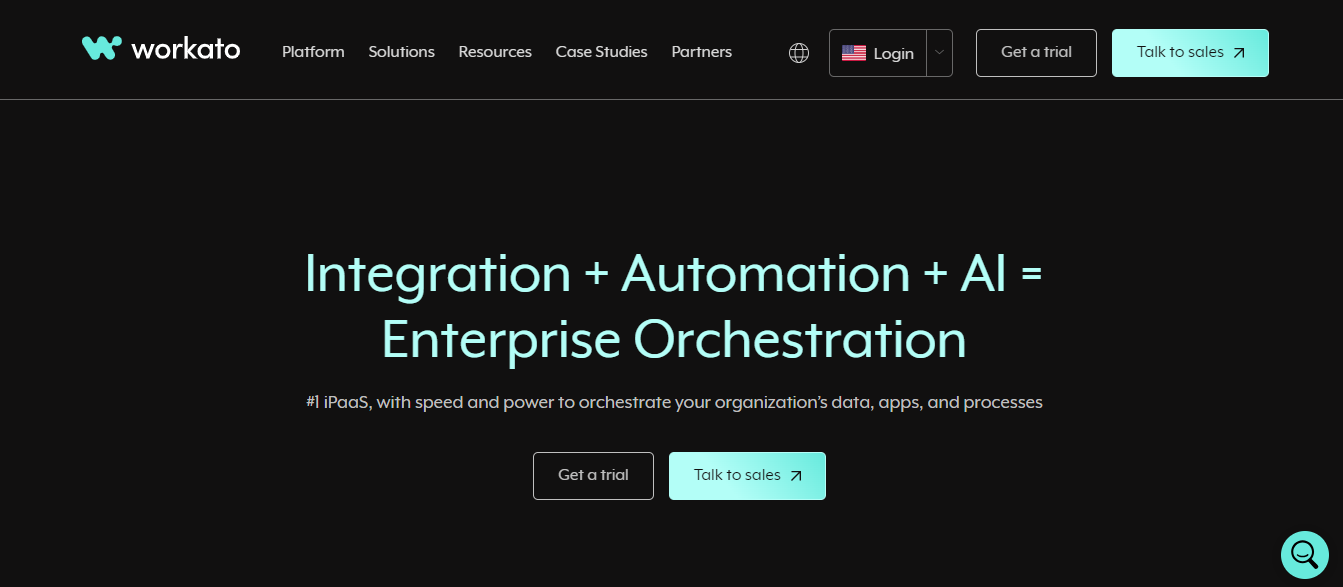
Task: Expand the Login region chevron dropdown
Action: [x=938, y=52]
